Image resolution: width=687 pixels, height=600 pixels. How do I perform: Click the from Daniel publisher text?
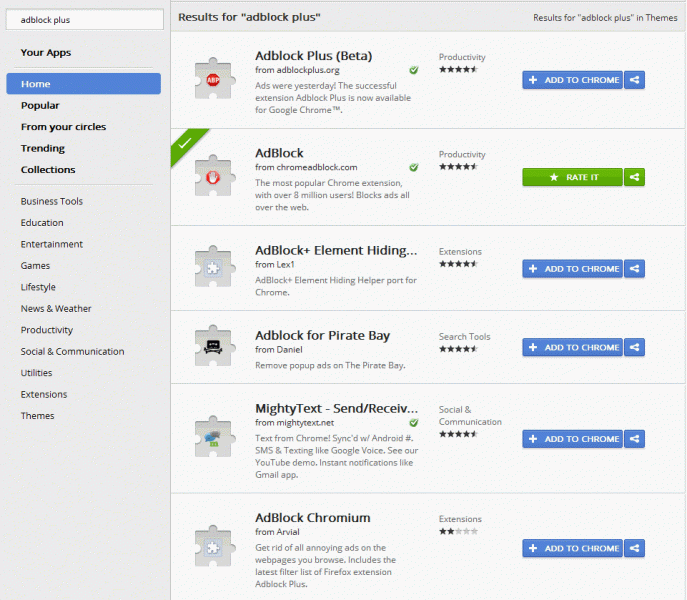[x=279, y=350]
